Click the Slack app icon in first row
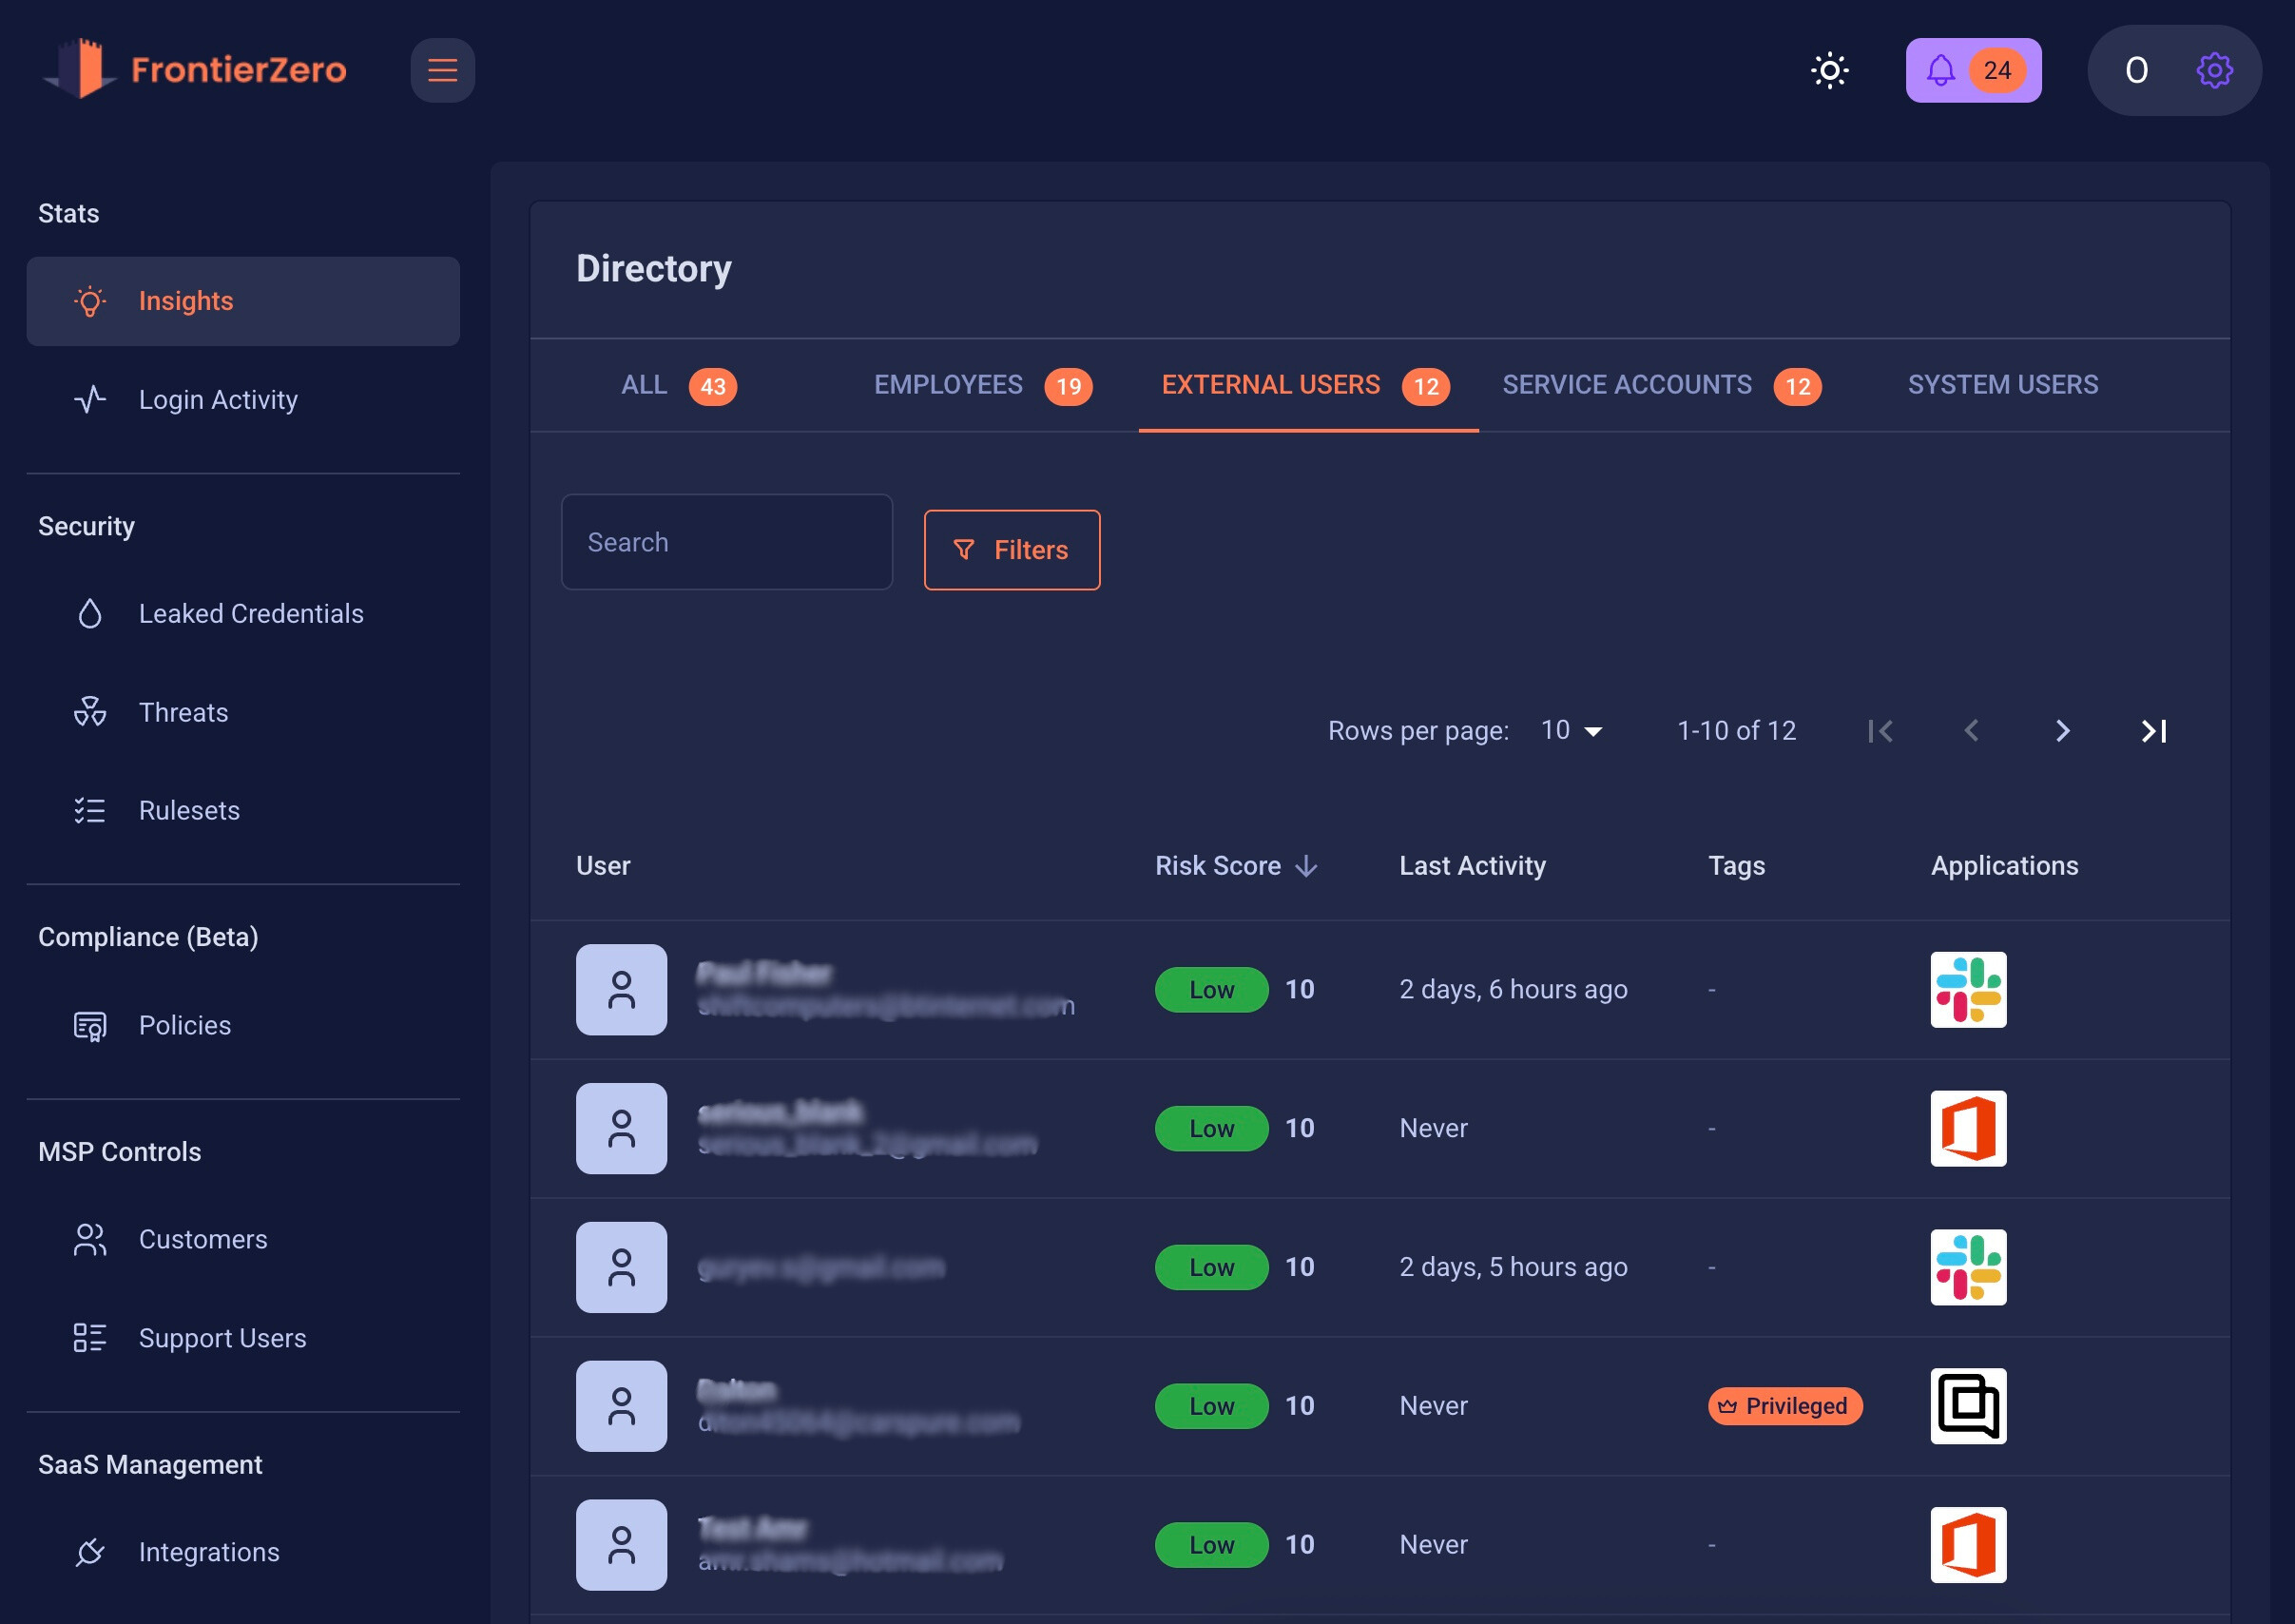Image resolution: width=2295 pixels, height=1624 pixels. click(1967, 990)
